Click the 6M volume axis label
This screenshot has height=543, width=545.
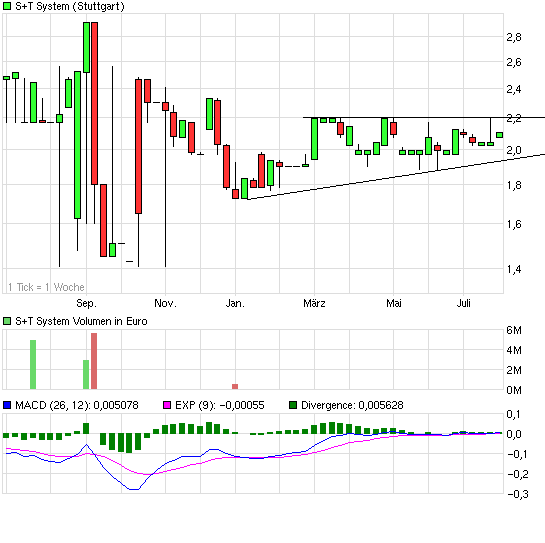(x=514, y=330)
